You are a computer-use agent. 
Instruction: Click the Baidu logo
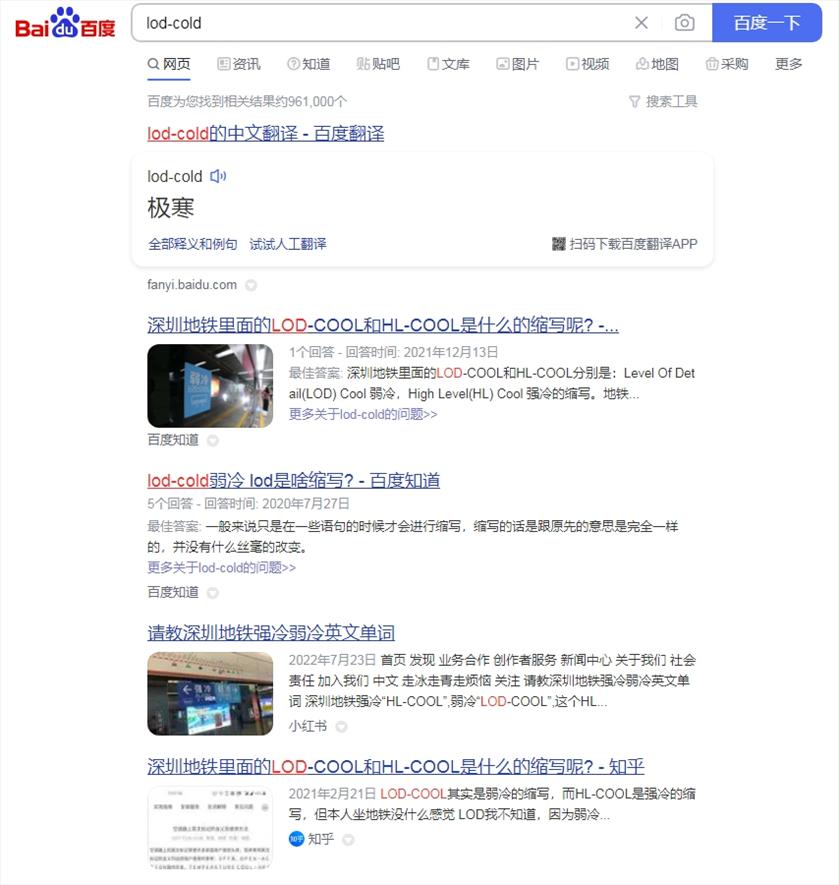coord(65,23)
